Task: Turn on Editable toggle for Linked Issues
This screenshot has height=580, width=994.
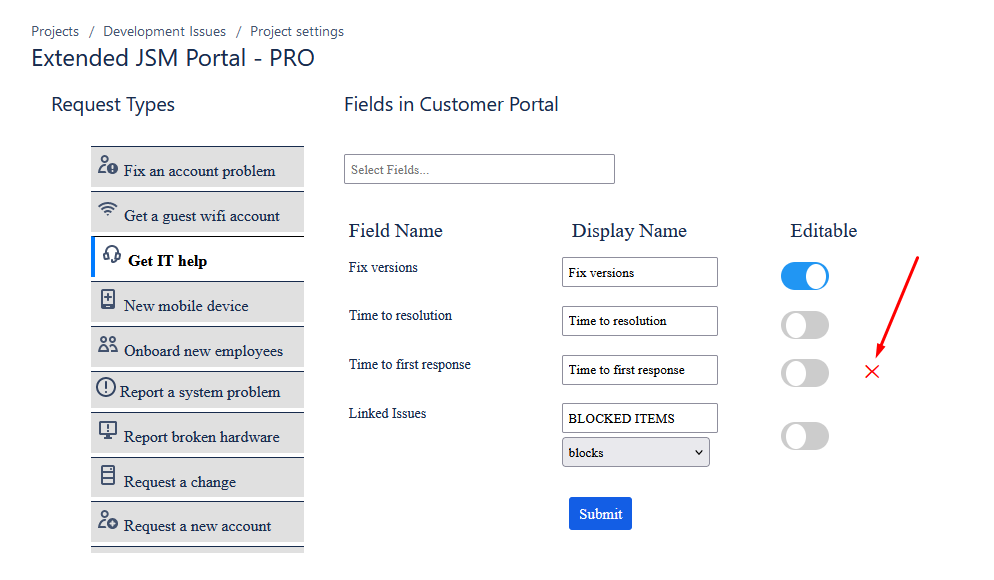Action: tap(805, 436)
